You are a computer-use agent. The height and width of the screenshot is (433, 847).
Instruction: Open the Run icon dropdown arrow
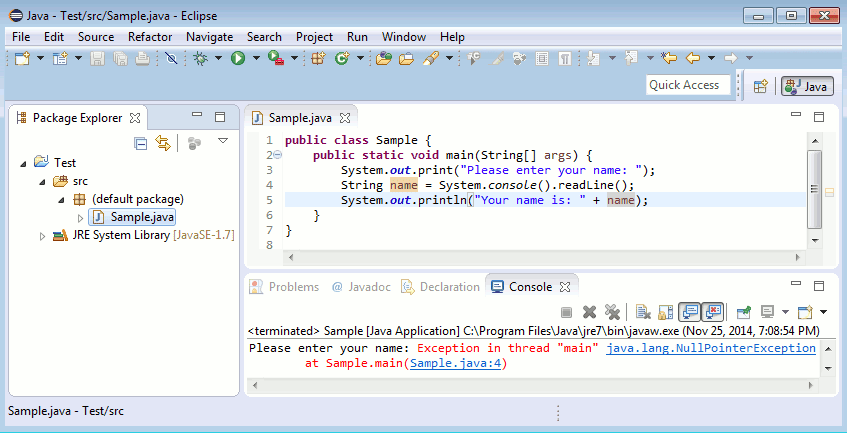click(256, 58)
